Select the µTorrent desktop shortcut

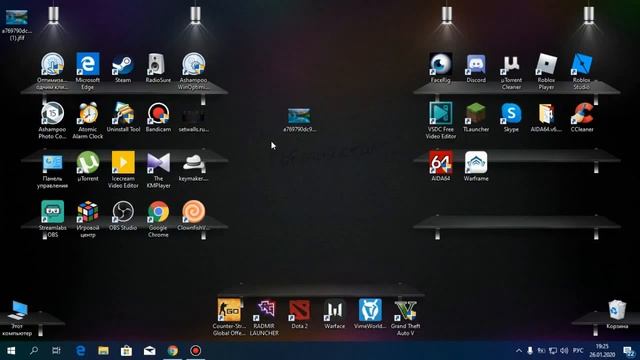[x=87, y=166]
